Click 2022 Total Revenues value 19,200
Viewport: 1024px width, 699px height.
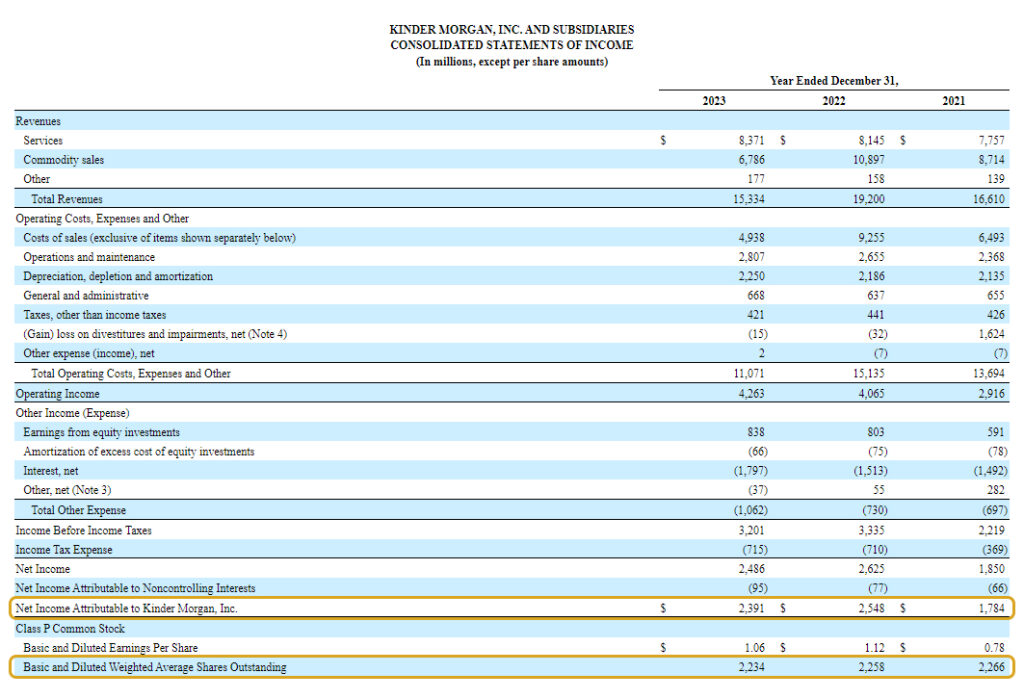tap(869, 199)
